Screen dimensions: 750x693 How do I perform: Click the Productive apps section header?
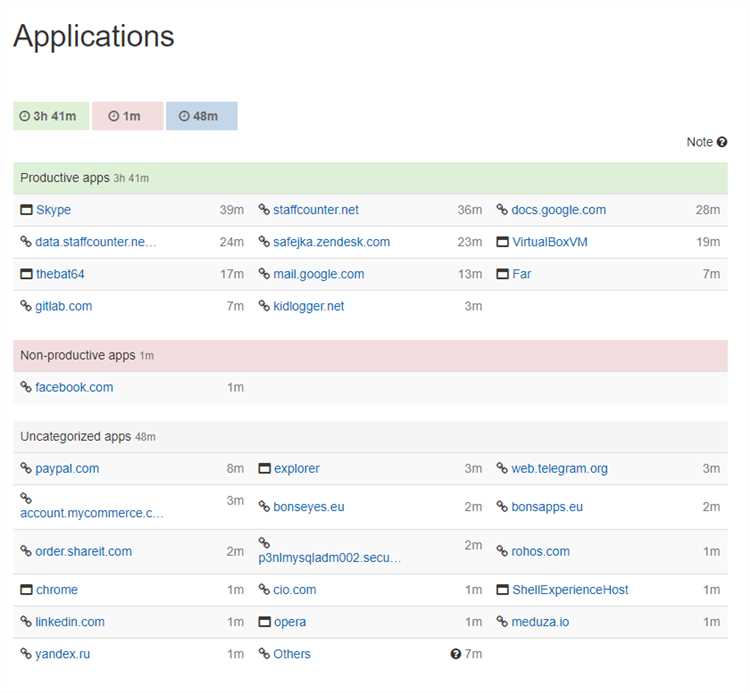click(371, 178)
